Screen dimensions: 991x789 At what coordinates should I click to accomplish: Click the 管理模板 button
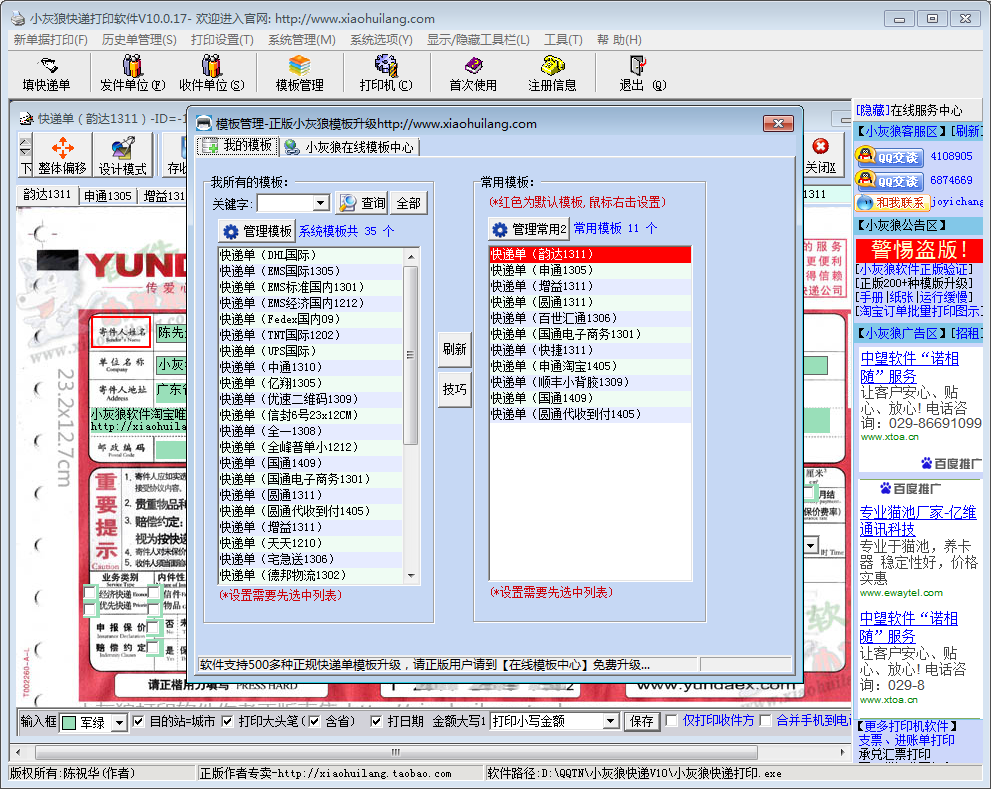(x=258, y=230)
